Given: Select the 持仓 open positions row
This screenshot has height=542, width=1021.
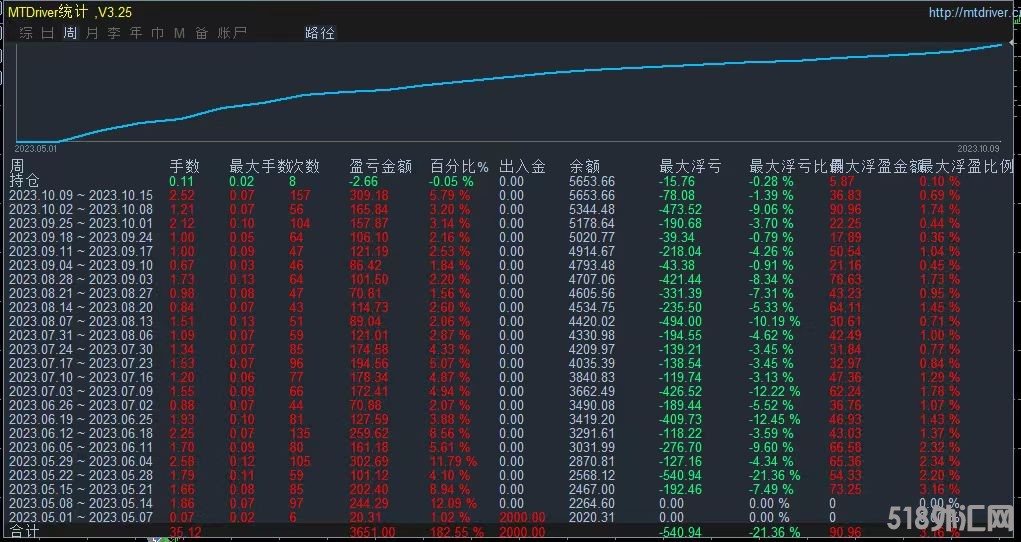Looking at the screenshot, I should tap(25, 181).
